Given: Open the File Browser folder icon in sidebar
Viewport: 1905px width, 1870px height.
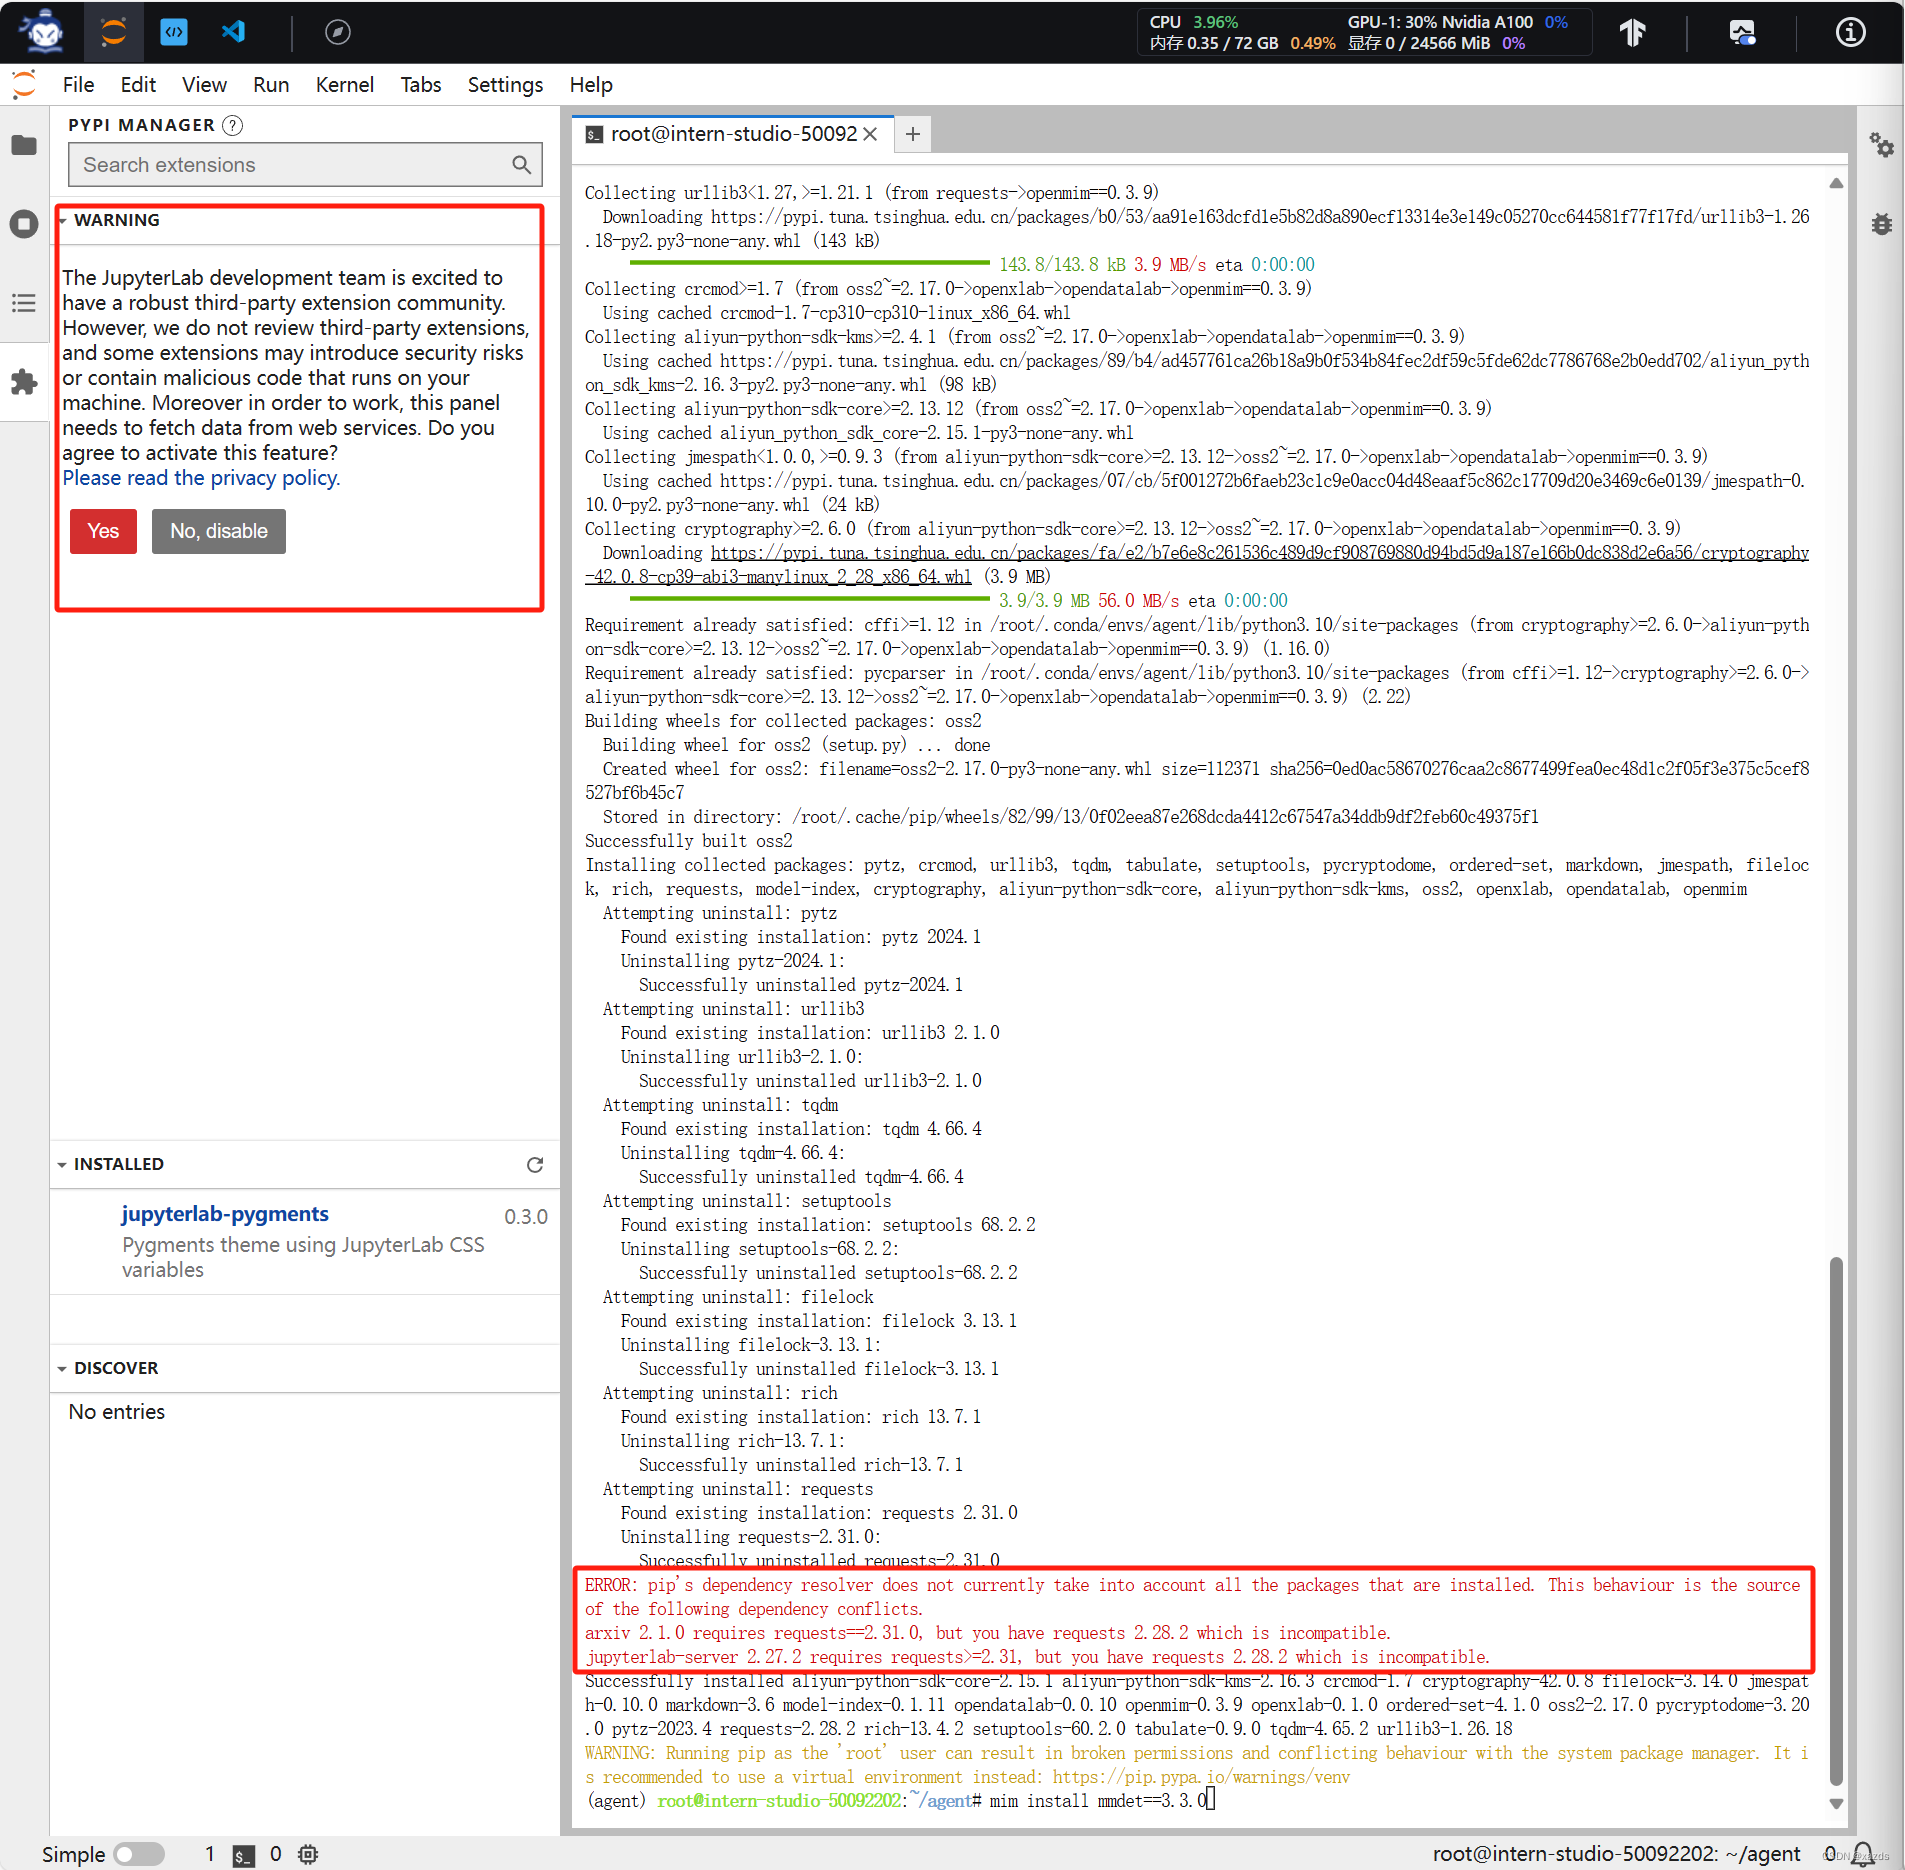Looking at the screenshot, I should (x=24, y=145).
